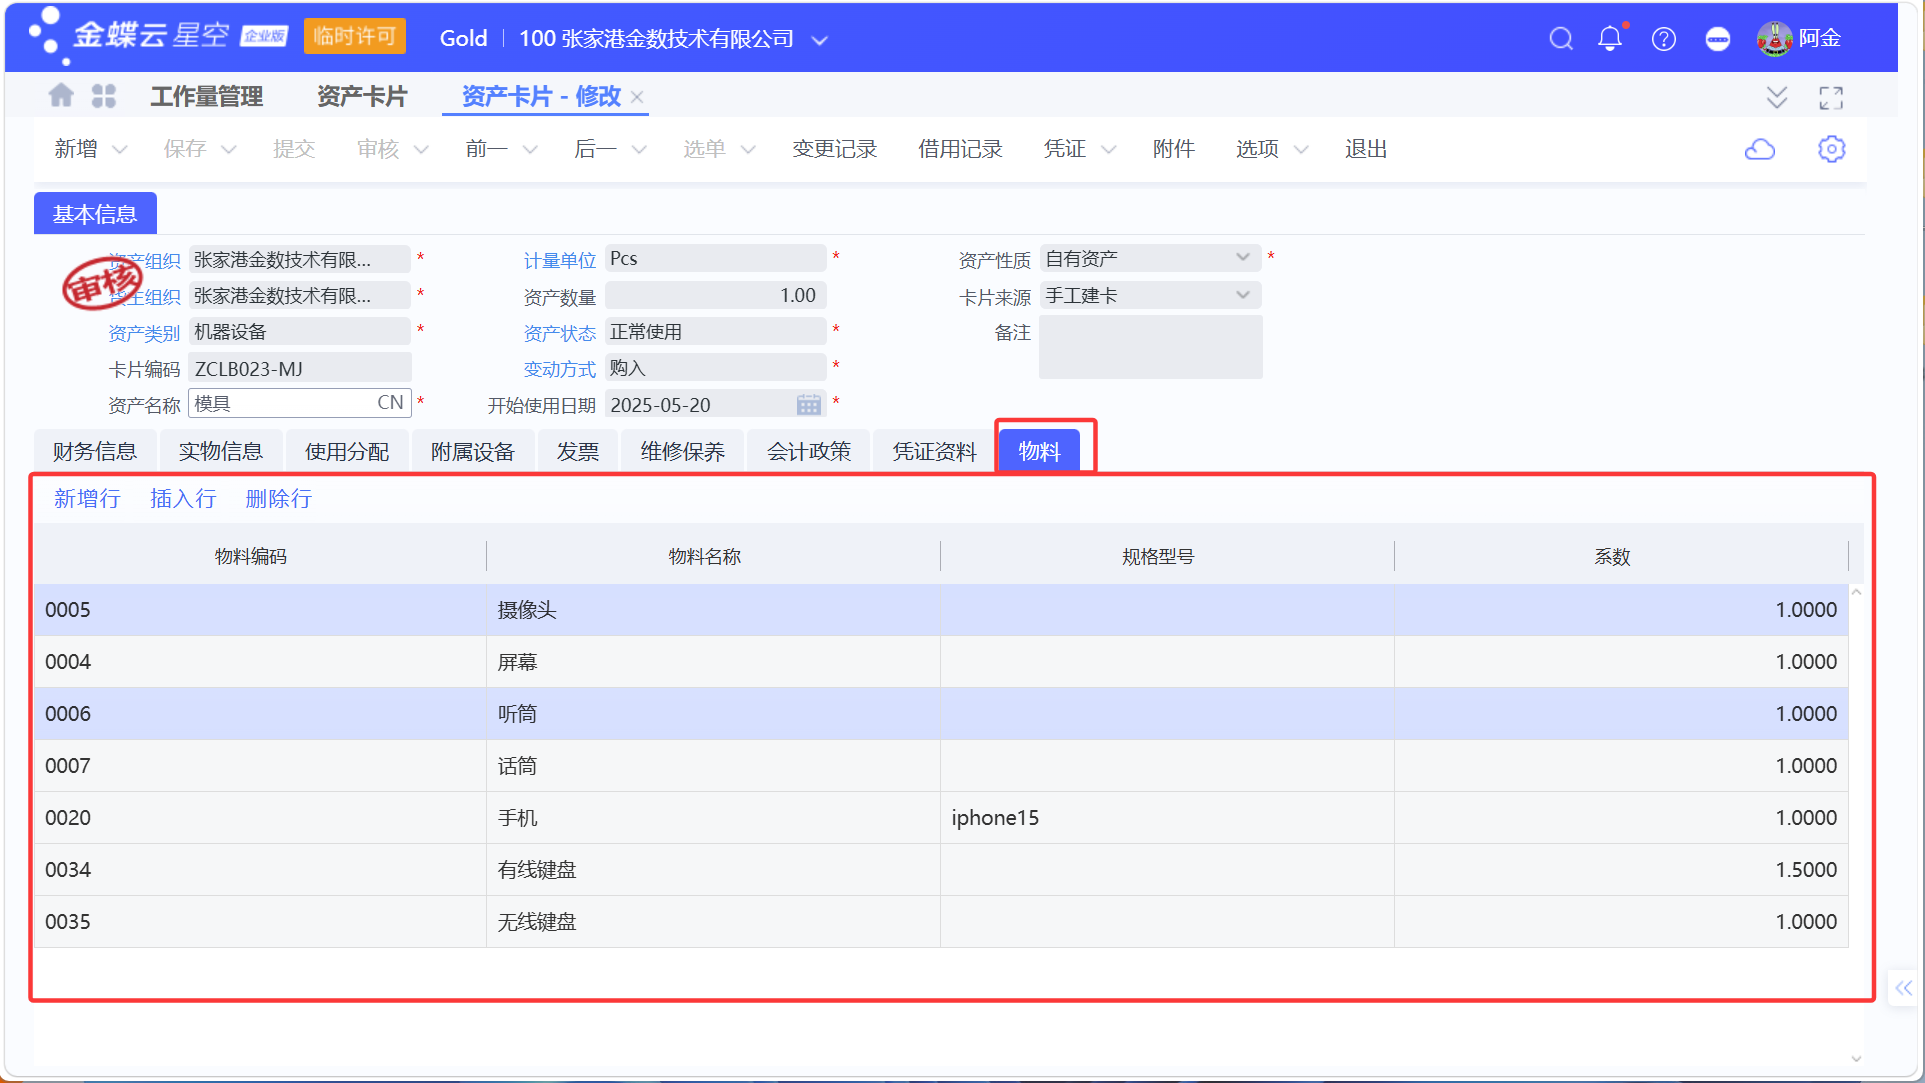Click the 计量单位 field label link
This screenshot has height=1083, width=1925.
[559, 260]
